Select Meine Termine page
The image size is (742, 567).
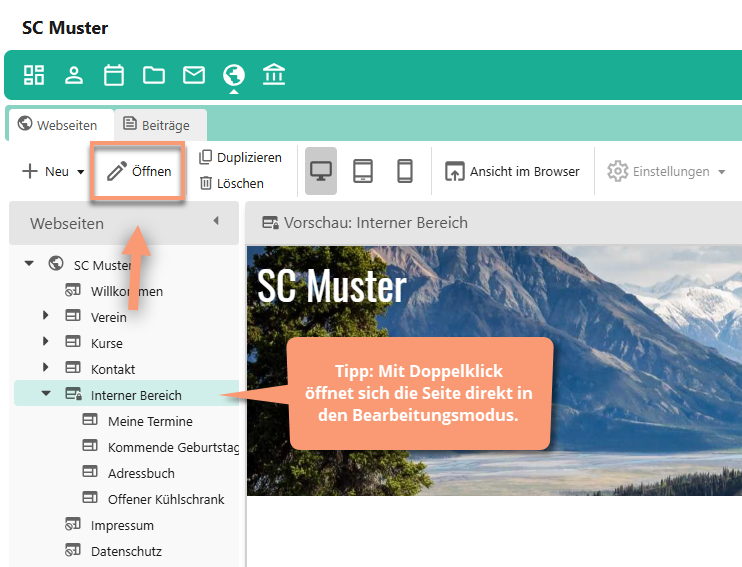tap(150, 421)
